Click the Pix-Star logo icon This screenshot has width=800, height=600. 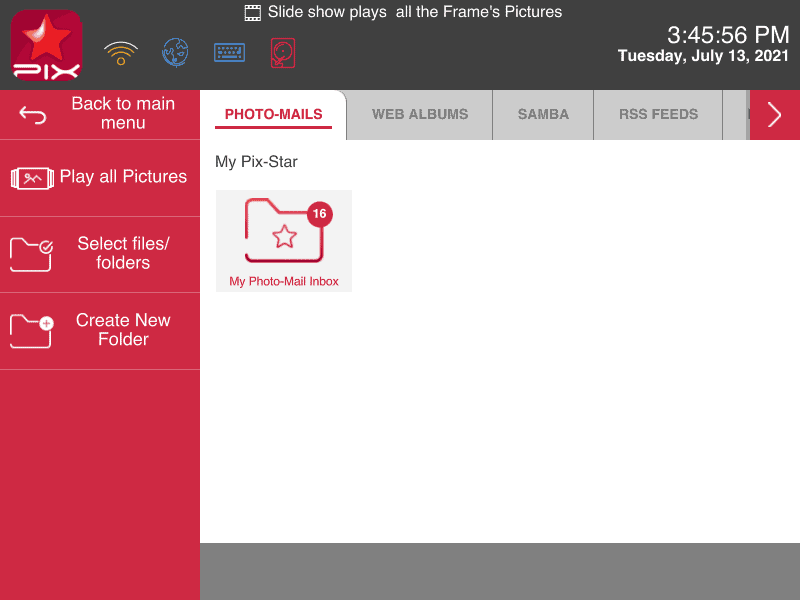(46, 45)
